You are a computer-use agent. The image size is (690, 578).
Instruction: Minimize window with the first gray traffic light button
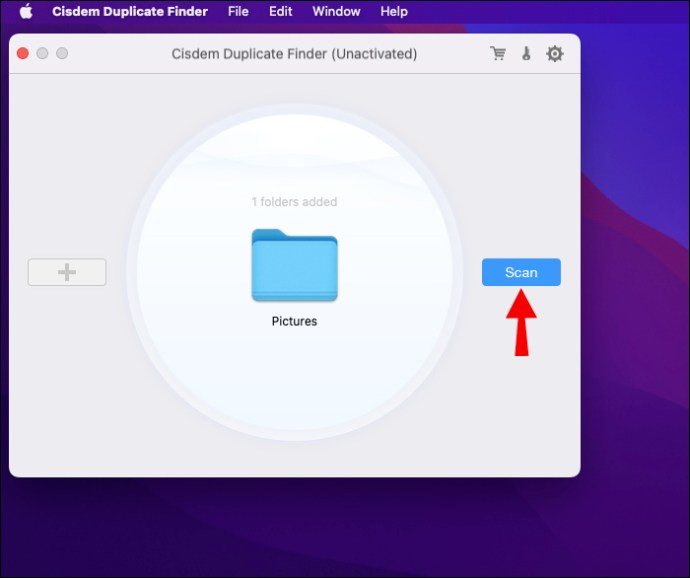point(42,53)
